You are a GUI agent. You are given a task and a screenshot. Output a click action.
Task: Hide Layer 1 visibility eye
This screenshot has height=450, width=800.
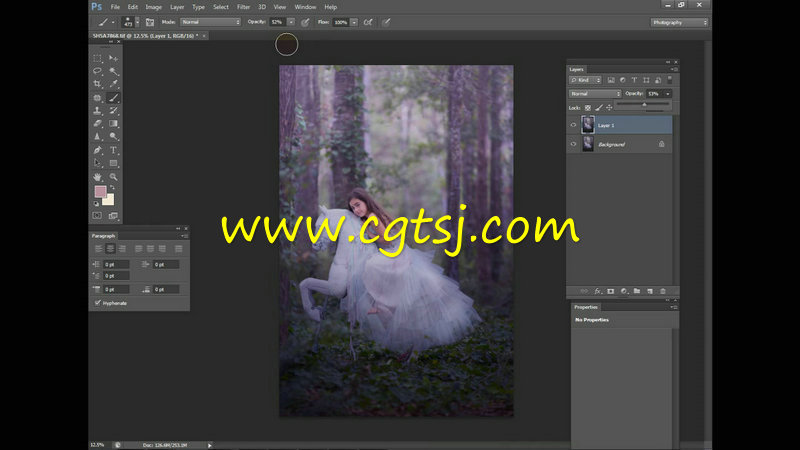pyautogui.click(x=573, y=125)
